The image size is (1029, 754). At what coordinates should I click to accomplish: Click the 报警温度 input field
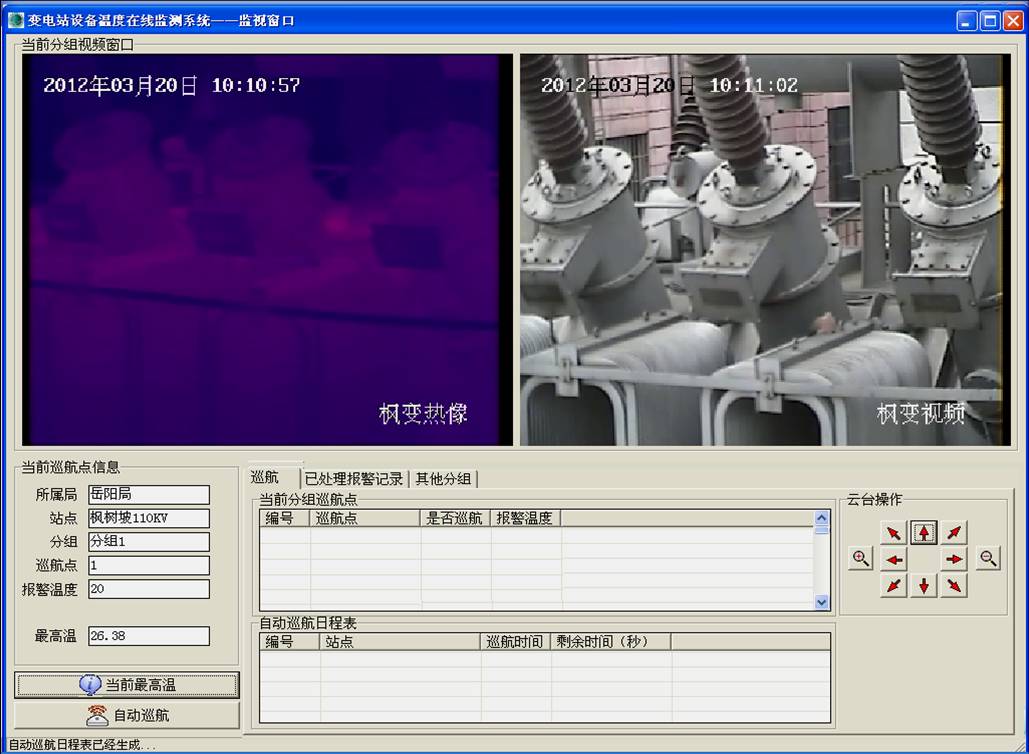[x=149, y=589]
